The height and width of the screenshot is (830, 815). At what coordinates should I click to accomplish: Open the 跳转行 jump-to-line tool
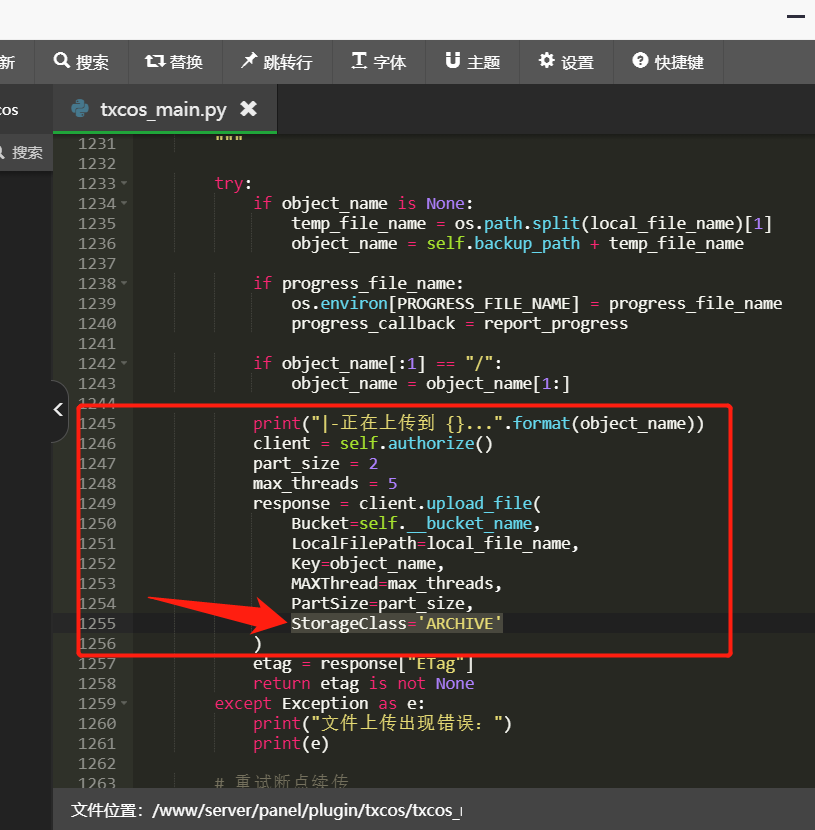coord(276,62)
